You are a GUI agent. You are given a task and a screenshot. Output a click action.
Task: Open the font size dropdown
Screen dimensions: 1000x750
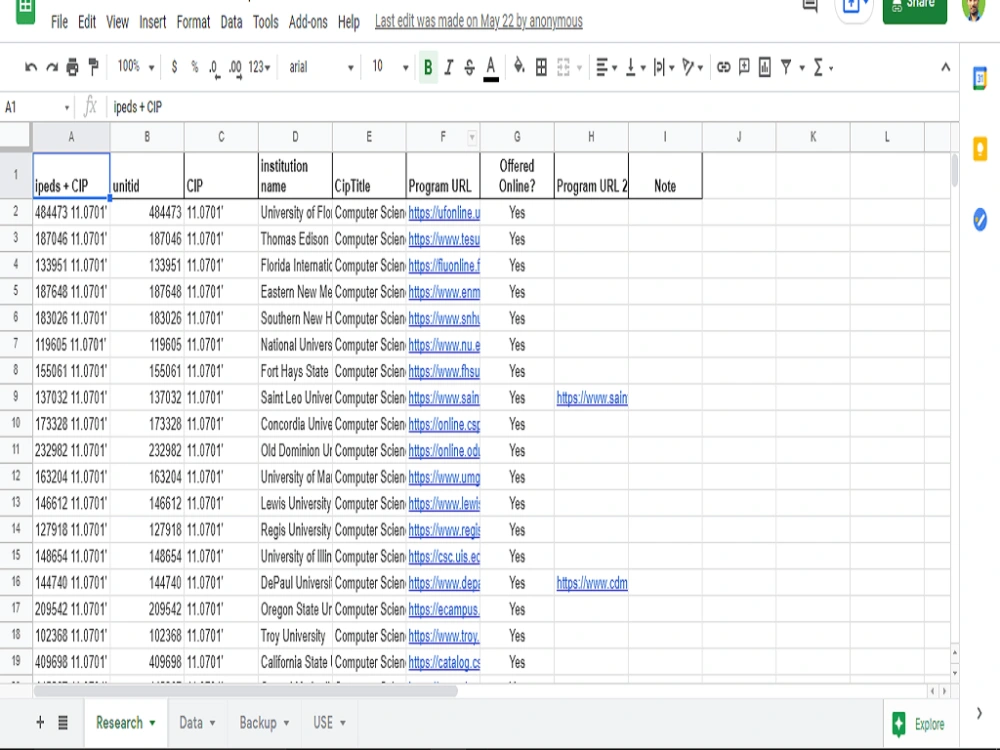(390, 67)
